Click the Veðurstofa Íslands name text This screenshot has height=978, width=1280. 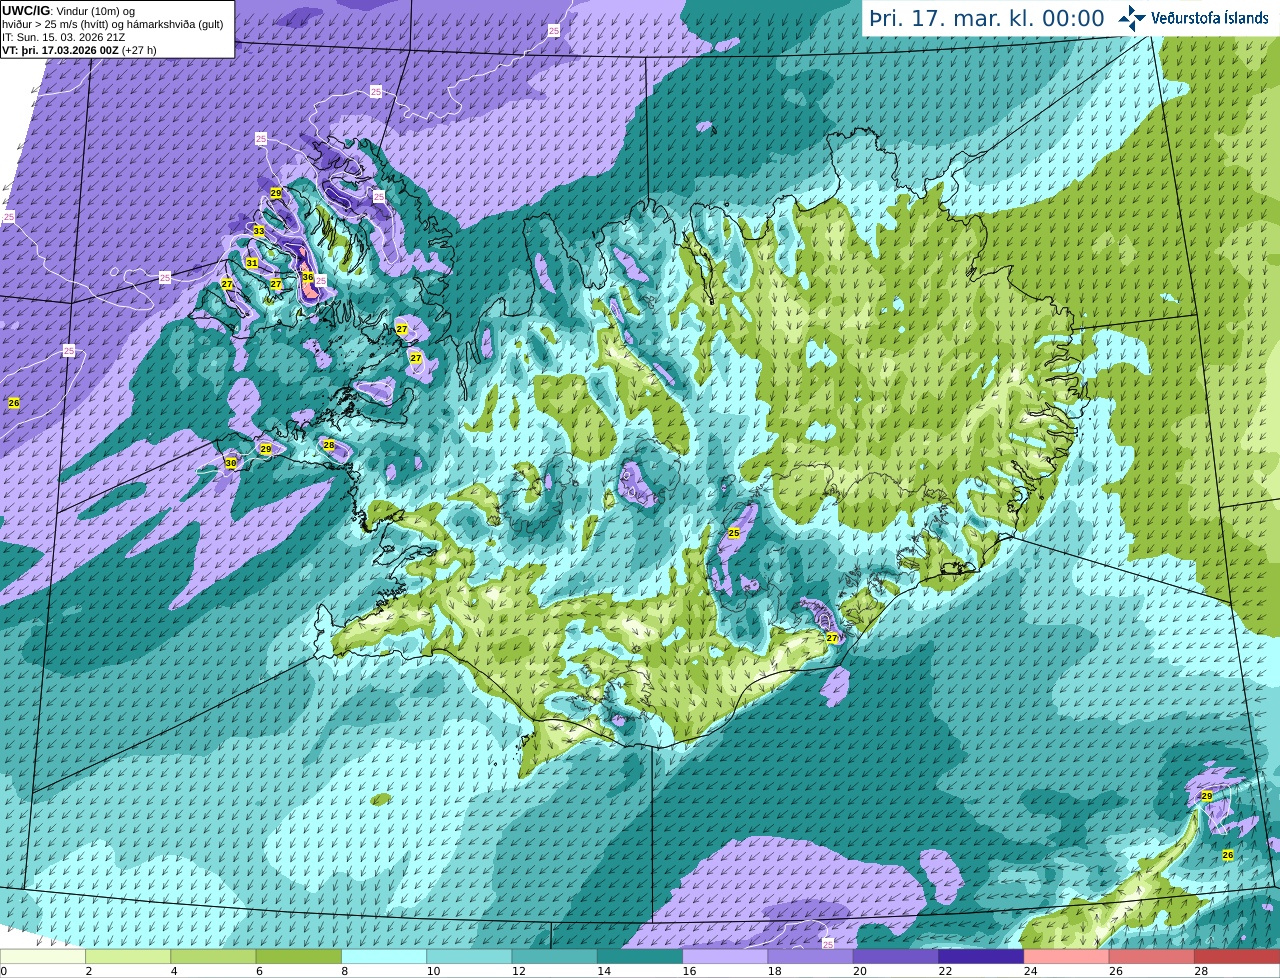pos(1210,18)
